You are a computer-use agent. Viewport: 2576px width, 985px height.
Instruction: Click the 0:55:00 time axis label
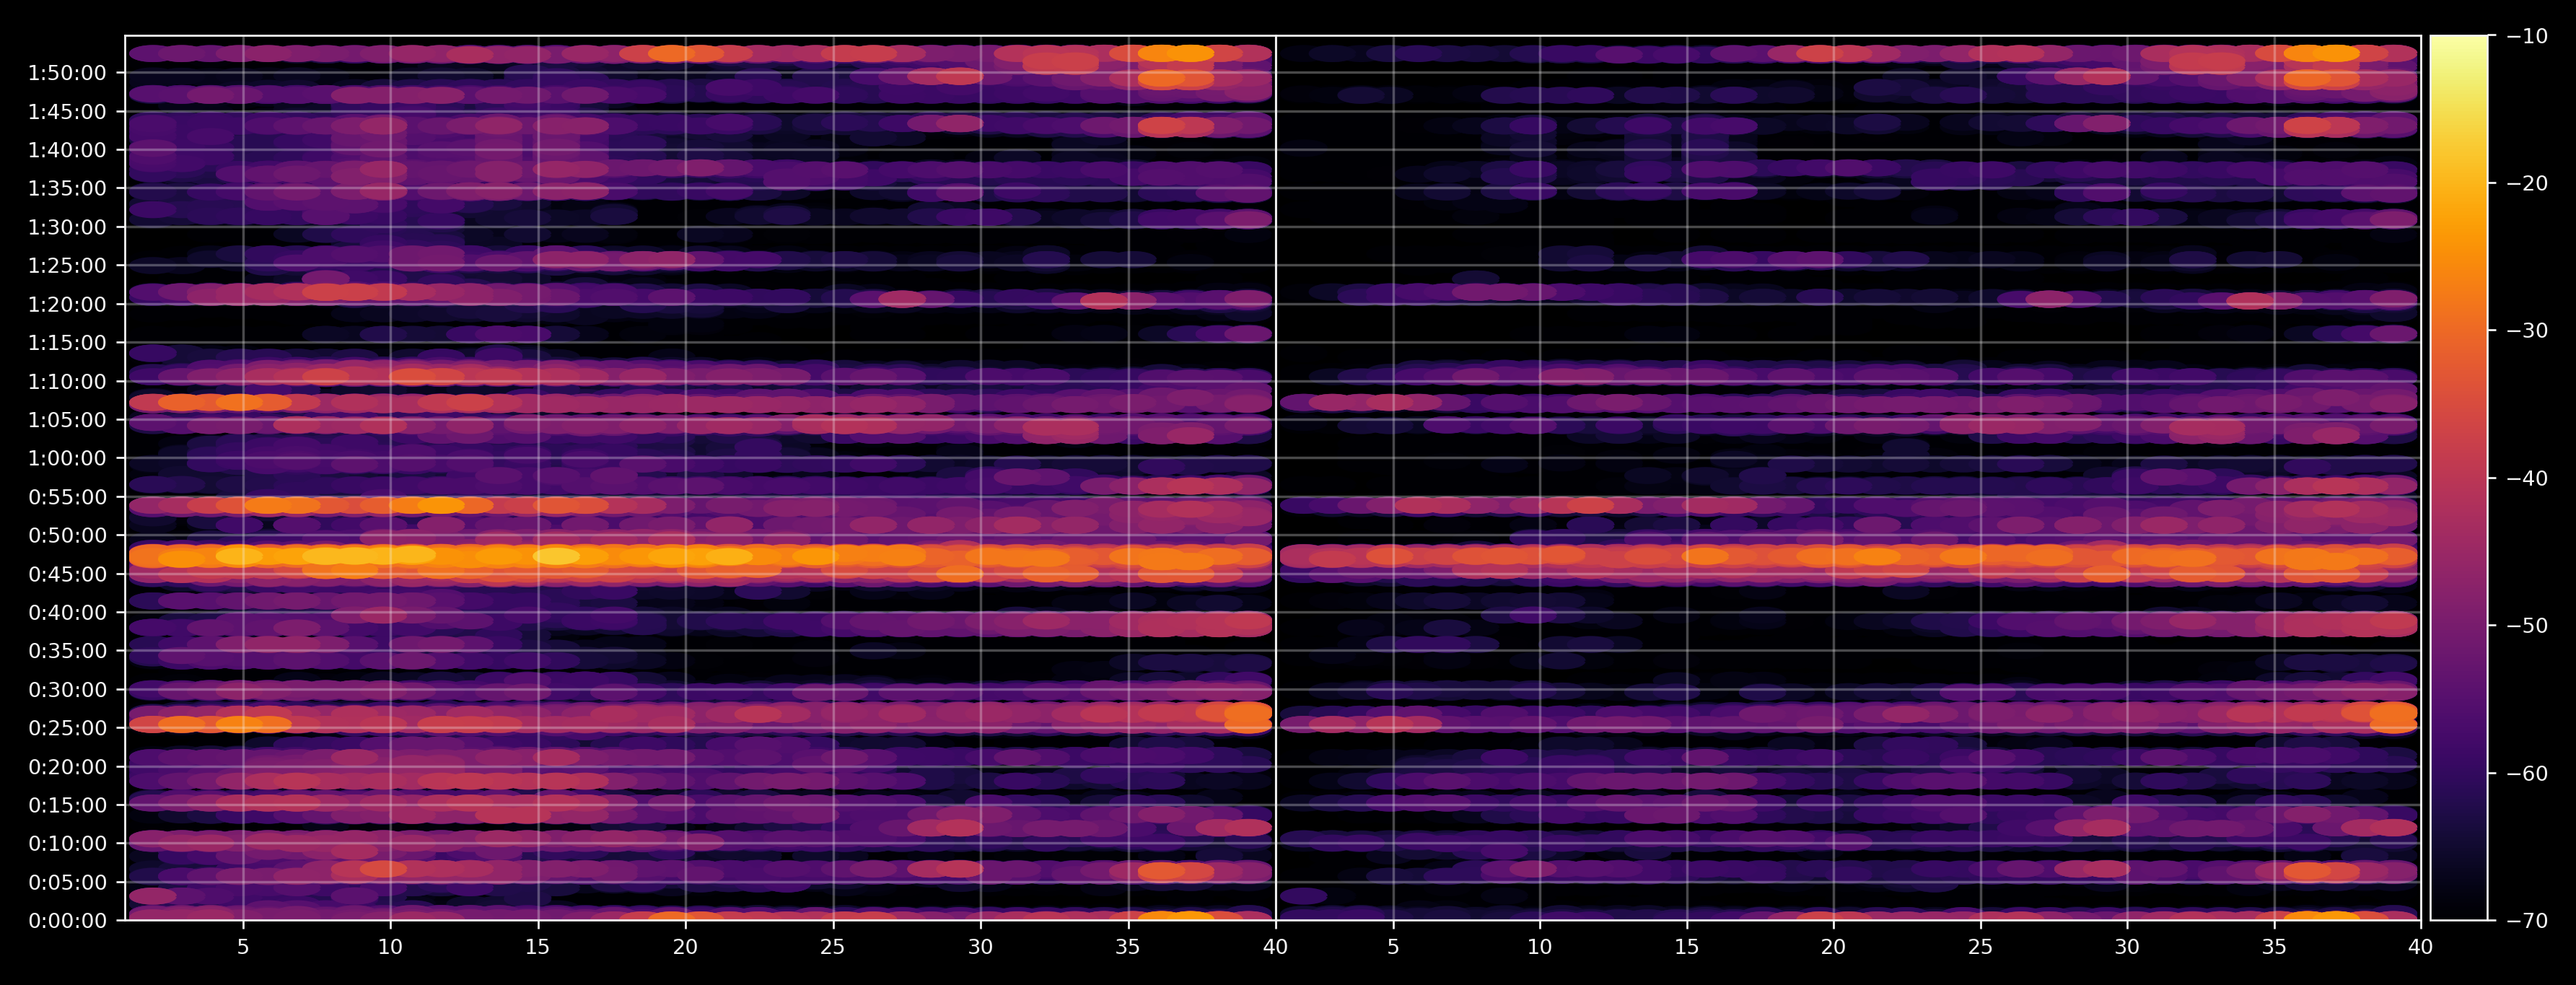pyautogui.click(x=67, y=497)
